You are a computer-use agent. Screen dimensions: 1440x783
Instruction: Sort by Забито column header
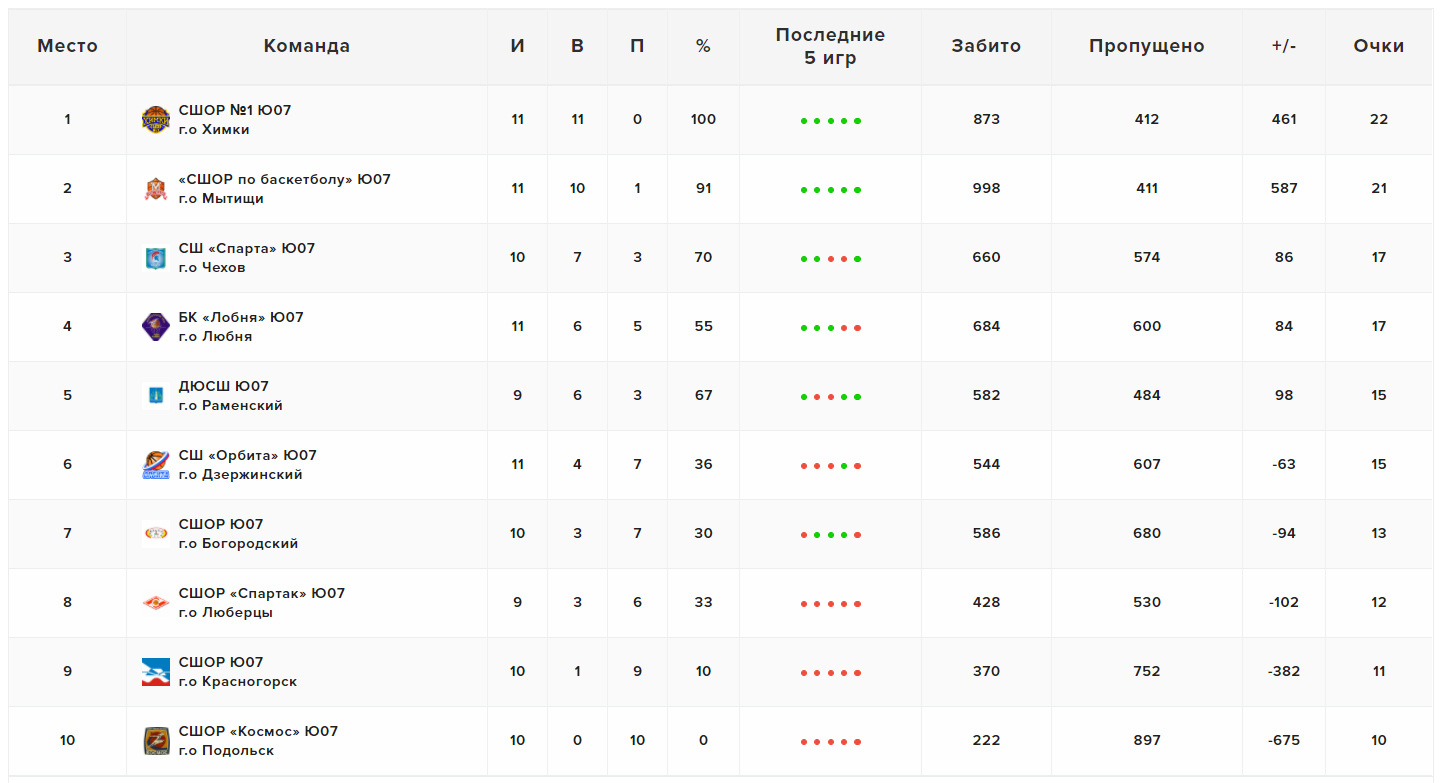tap(986, 46)
